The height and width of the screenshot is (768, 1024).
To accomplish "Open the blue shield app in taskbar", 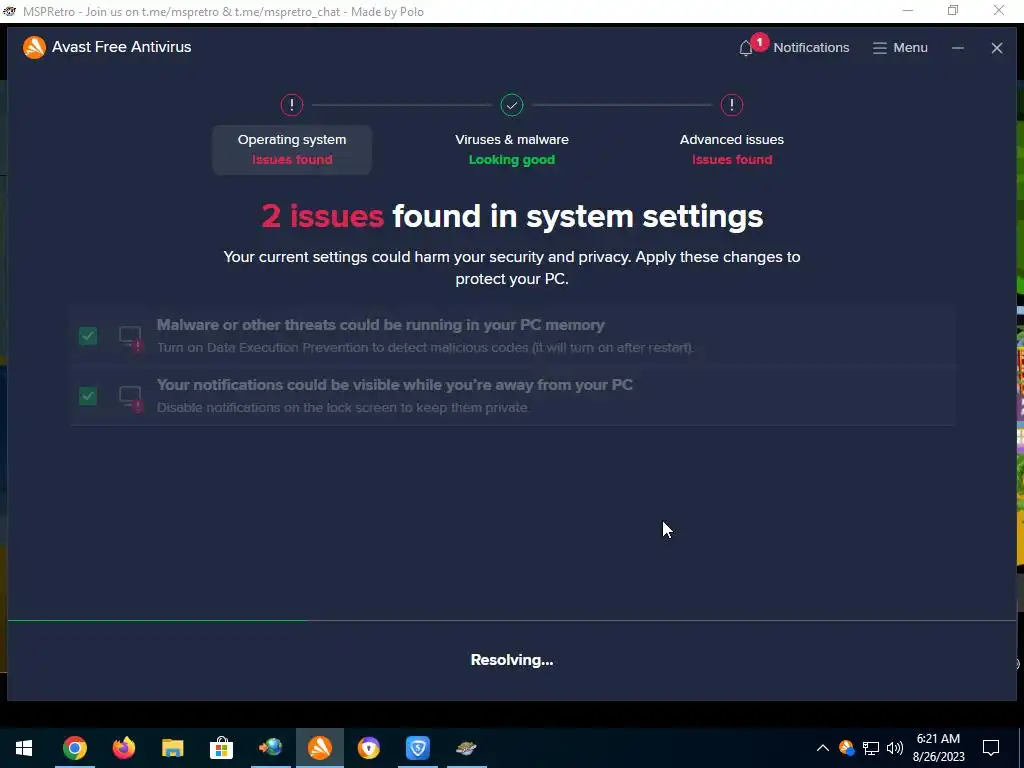I will 417,748.
